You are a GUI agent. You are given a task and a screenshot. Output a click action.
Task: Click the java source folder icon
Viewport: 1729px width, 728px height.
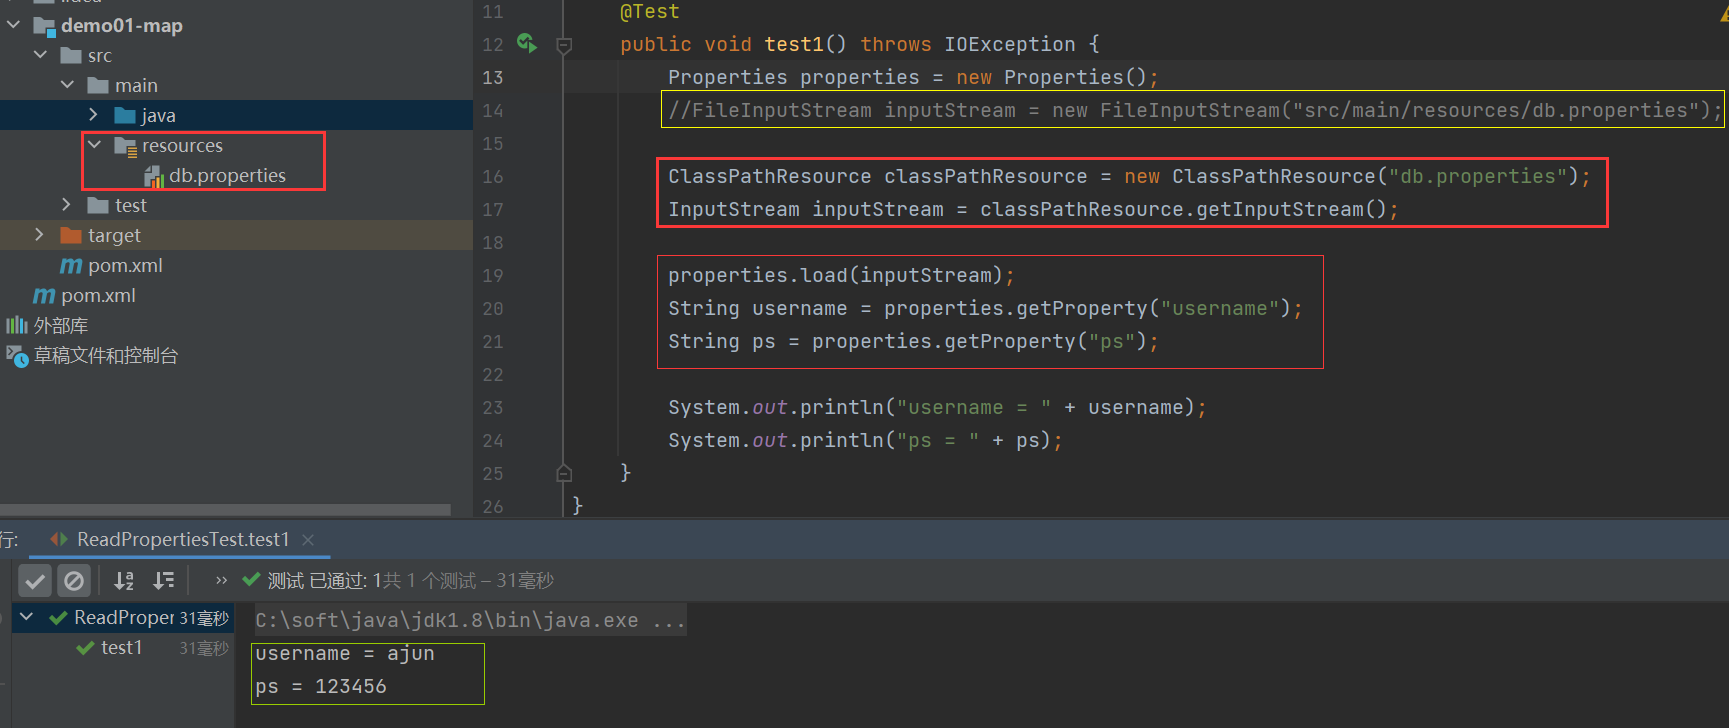(x=125, y=115)
